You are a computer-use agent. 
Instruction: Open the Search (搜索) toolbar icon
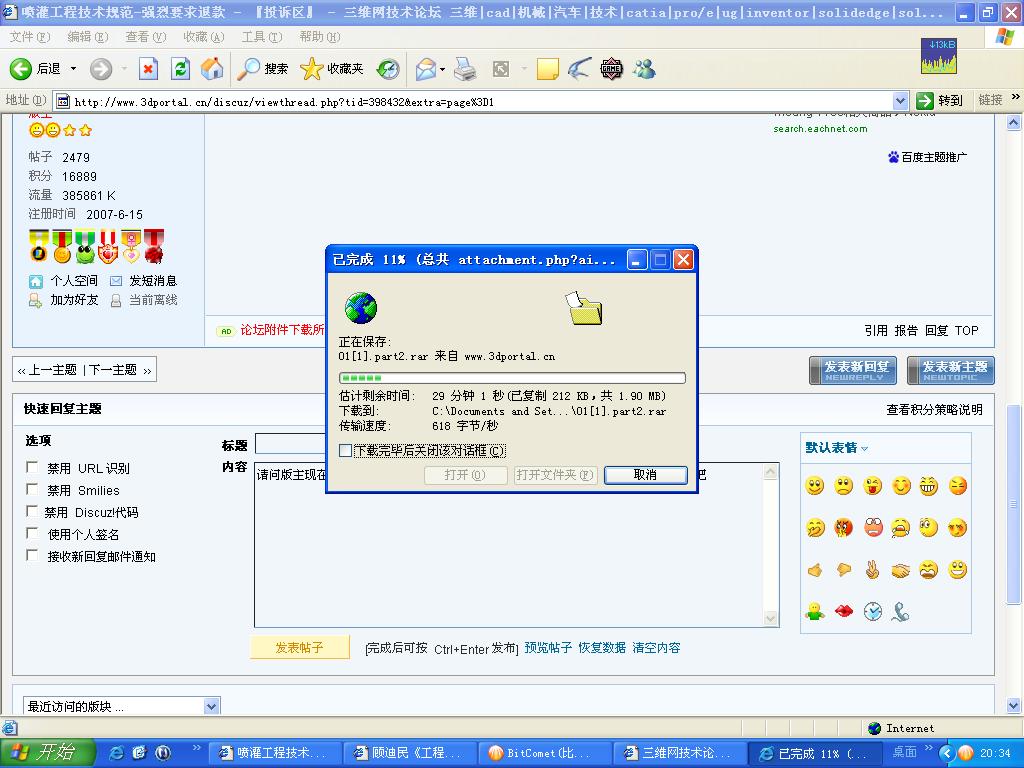click(x=248, y=69)
